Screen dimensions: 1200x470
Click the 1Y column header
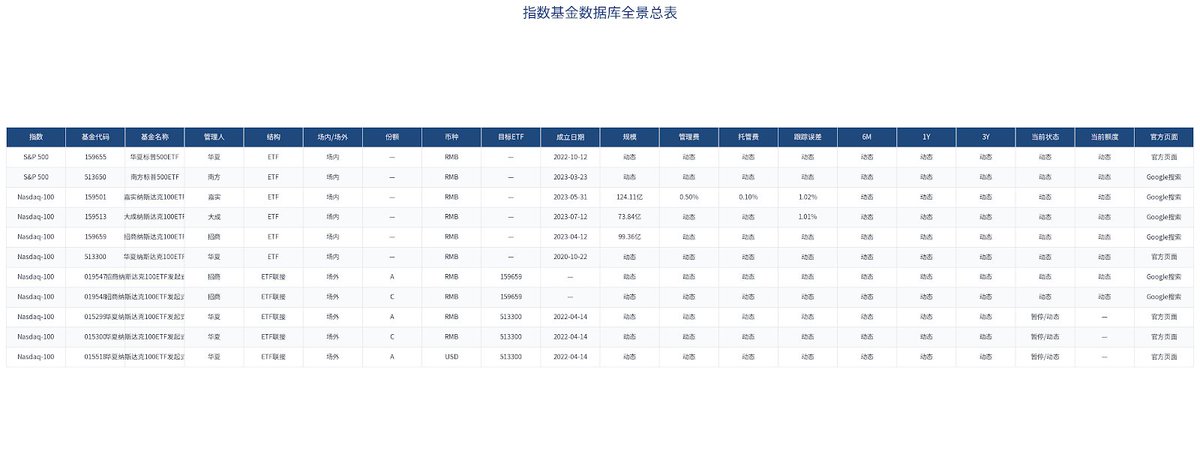pyautogui.click(x=926, y=137)
